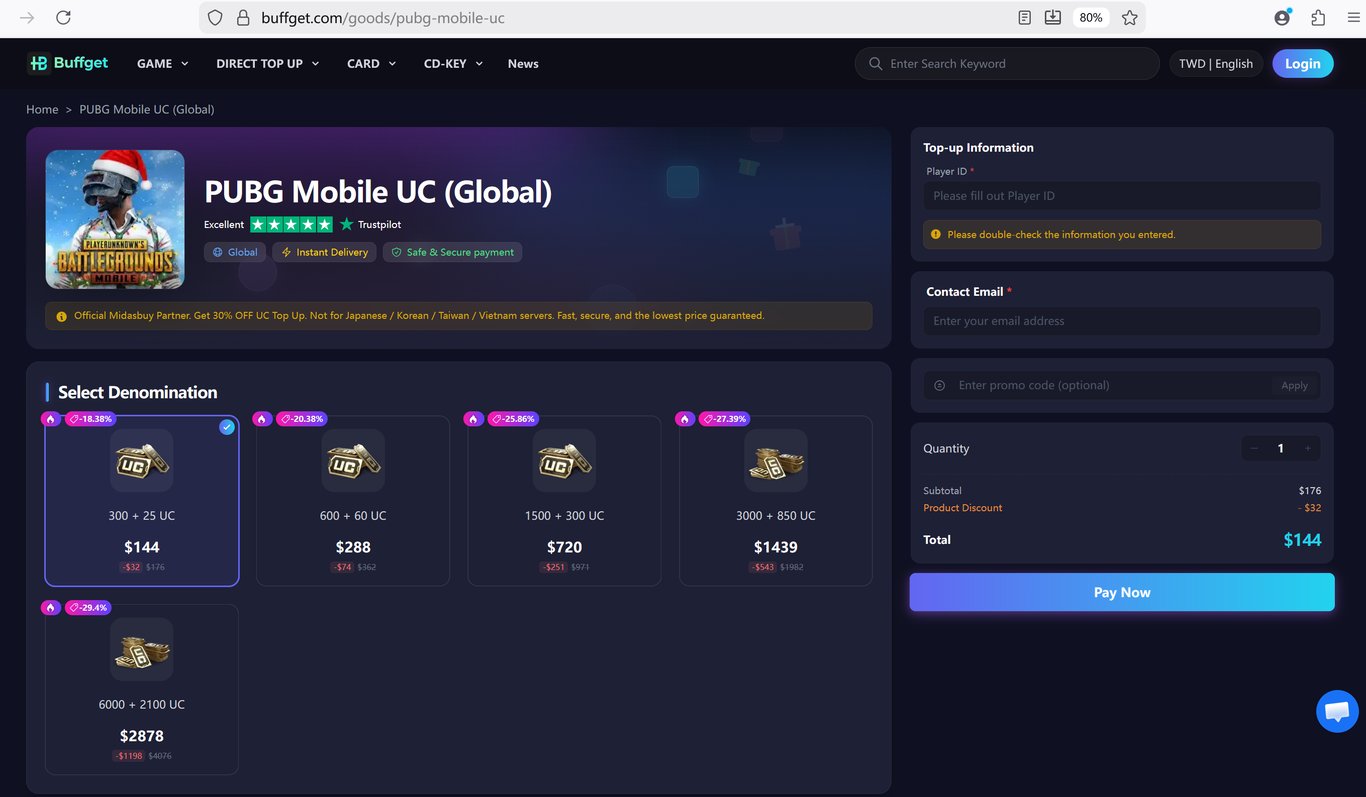Click the PUBG Mobile UC (Global) breadcrumb

coord(147,109)
